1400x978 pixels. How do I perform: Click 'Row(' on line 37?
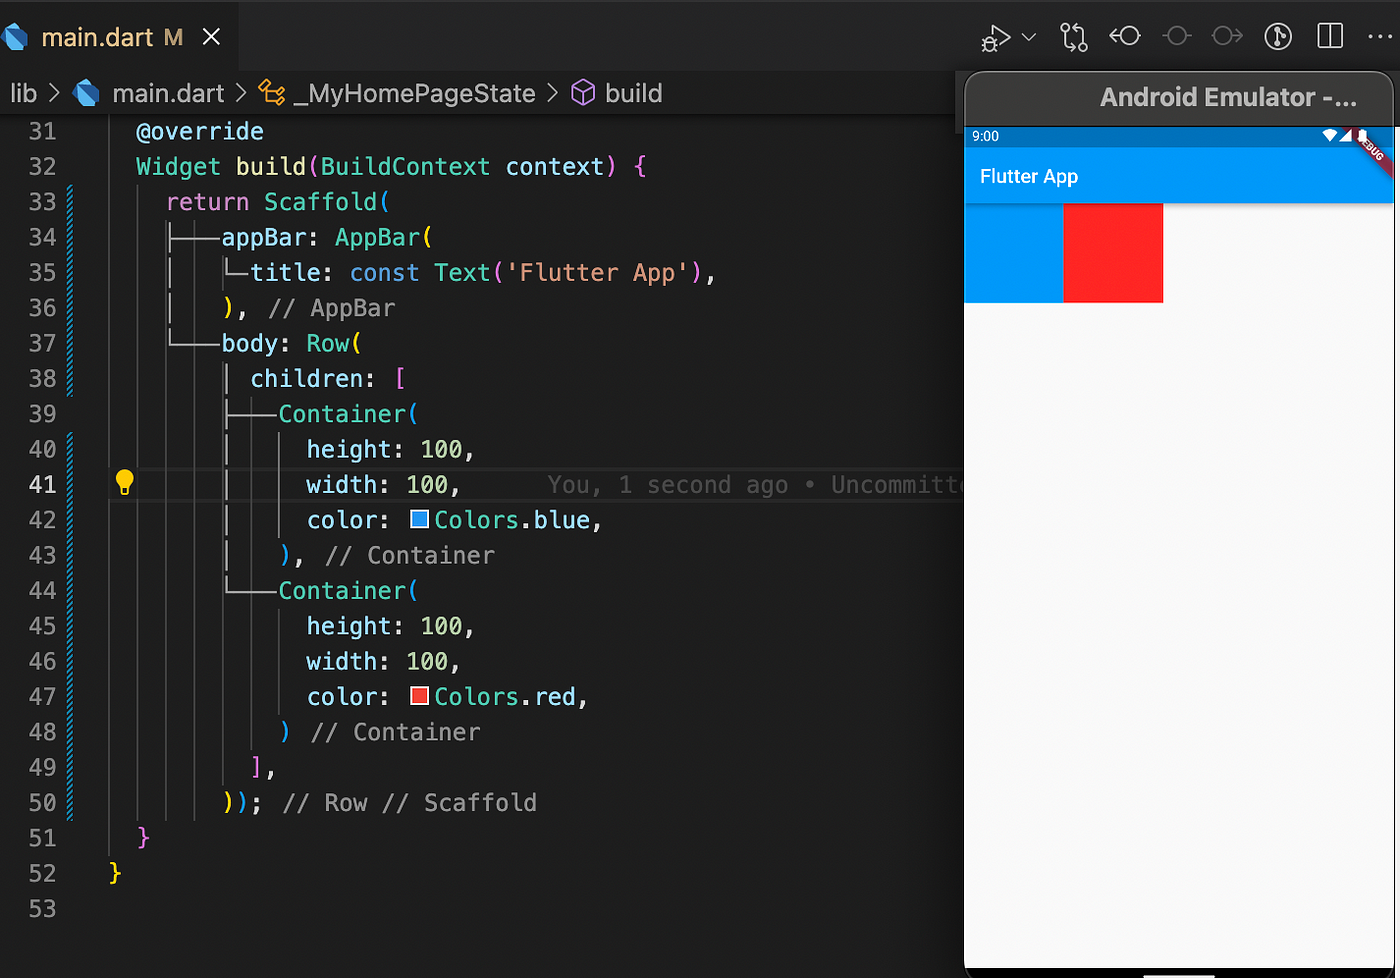coord(334,343)
